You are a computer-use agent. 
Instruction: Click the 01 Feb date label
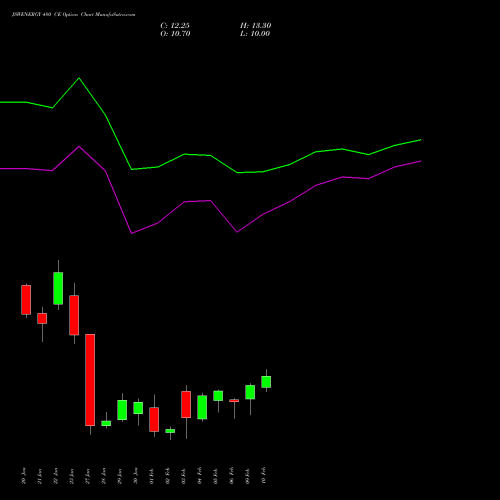tap(152, 476)
